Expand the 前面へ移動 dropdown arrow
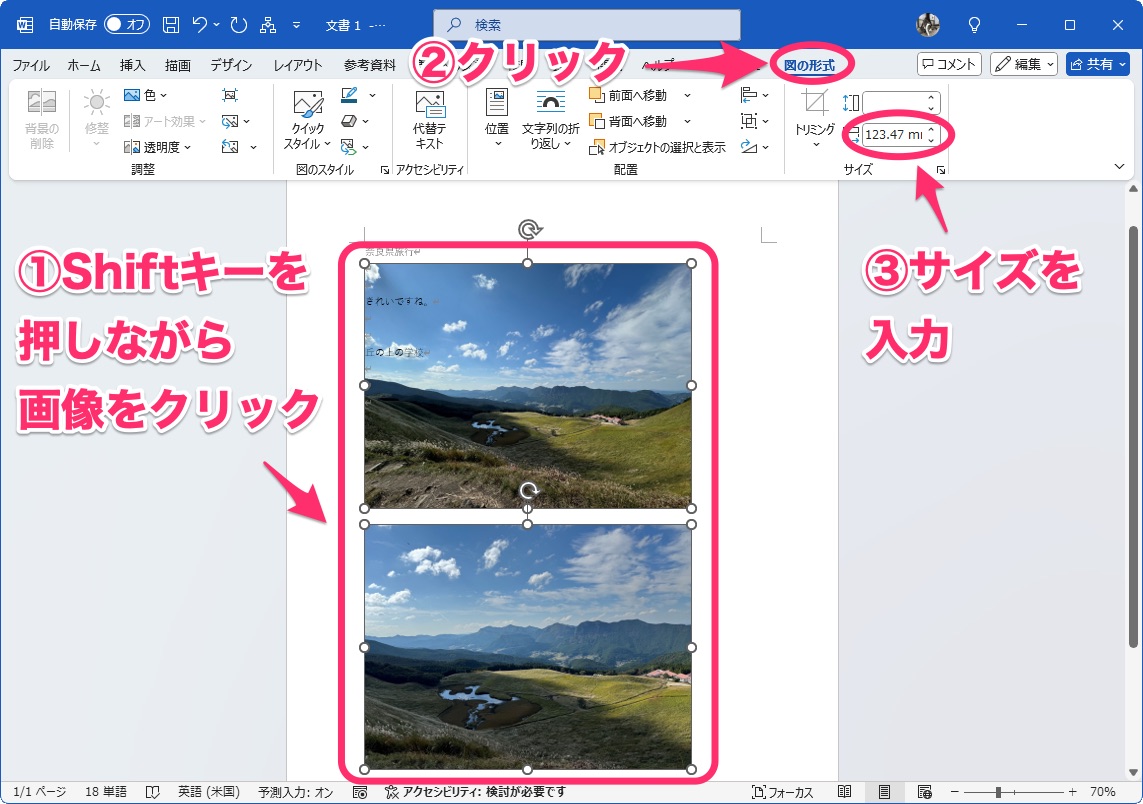 [x=686, y=96]
